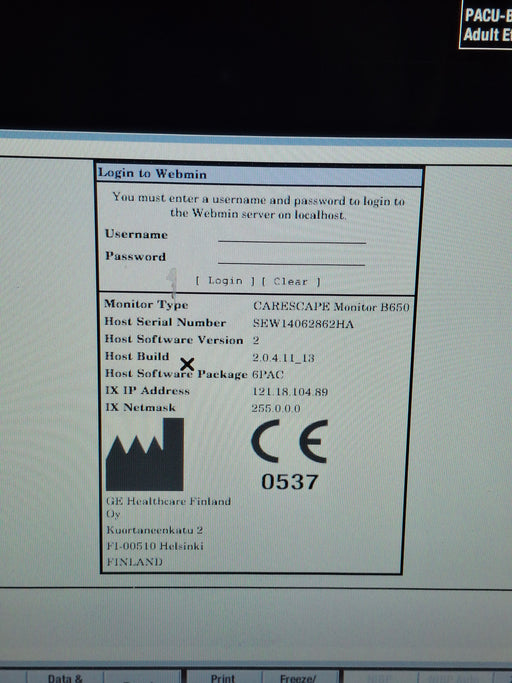Click the CARESCAPE Monitor B650 value
Screen dimensions: 512x683
[x=331, y=307]
